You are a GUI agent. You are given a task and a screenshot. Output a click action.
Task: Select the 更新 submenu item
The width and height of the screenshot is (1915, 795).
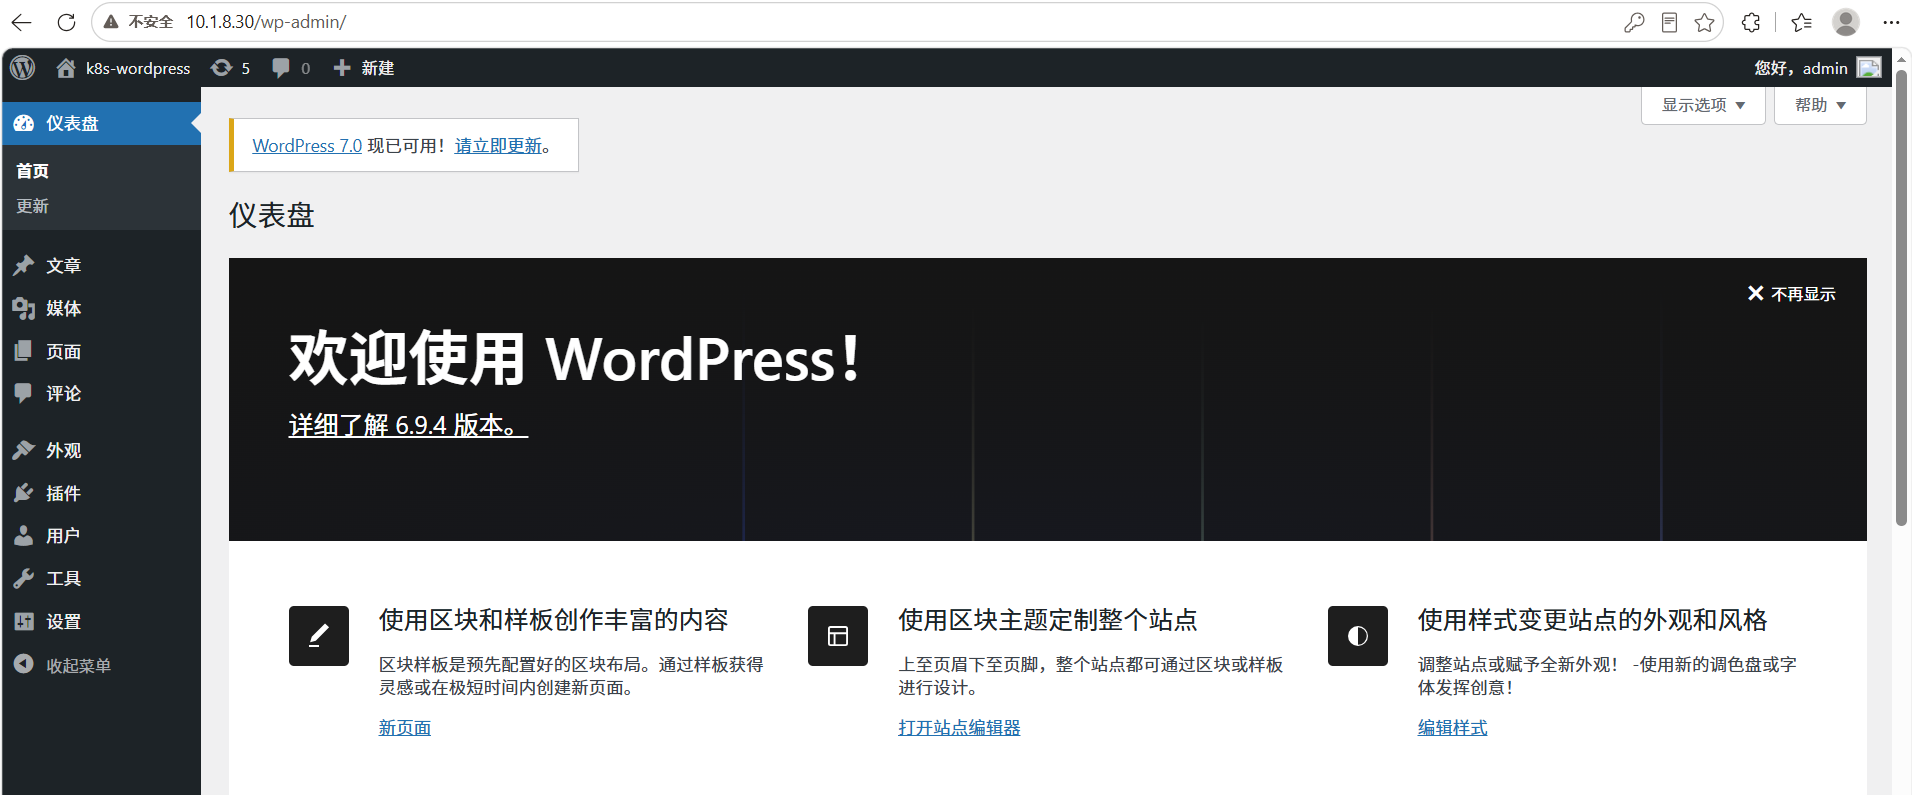coord(32,206)
